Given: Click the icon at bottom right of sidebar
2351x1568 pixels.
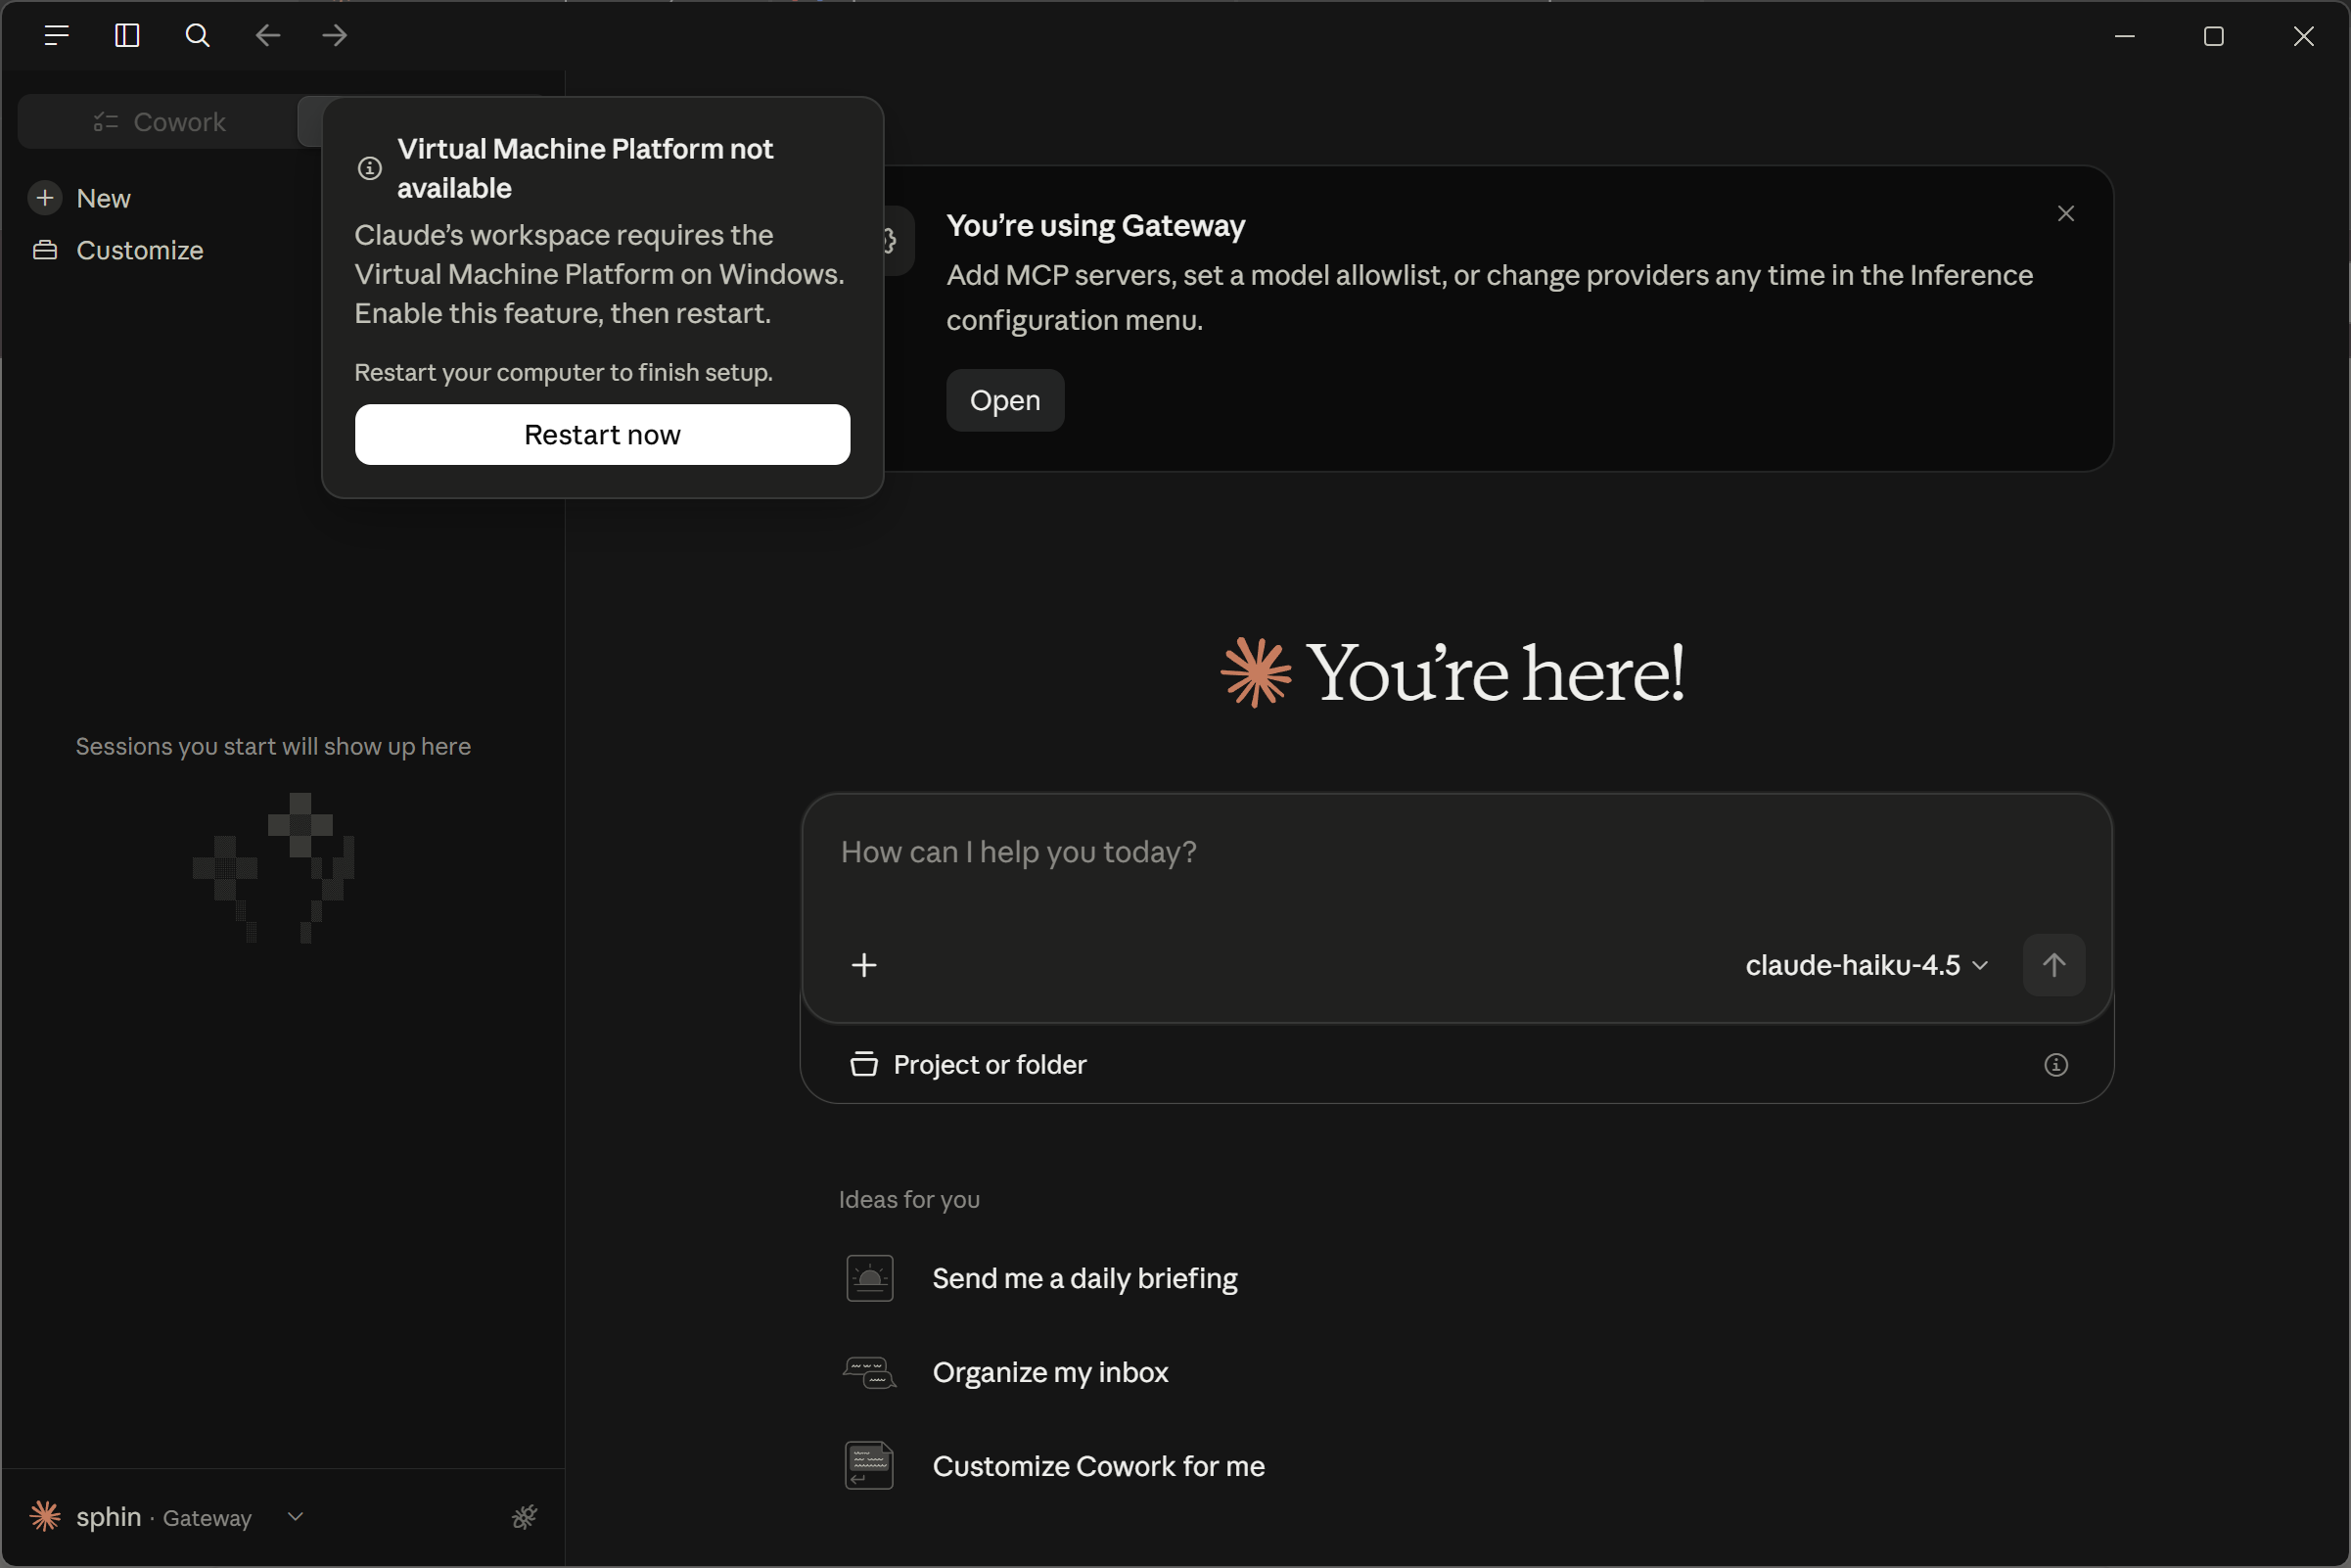Looking at the screenshot, I should [x=525, y=1517].
